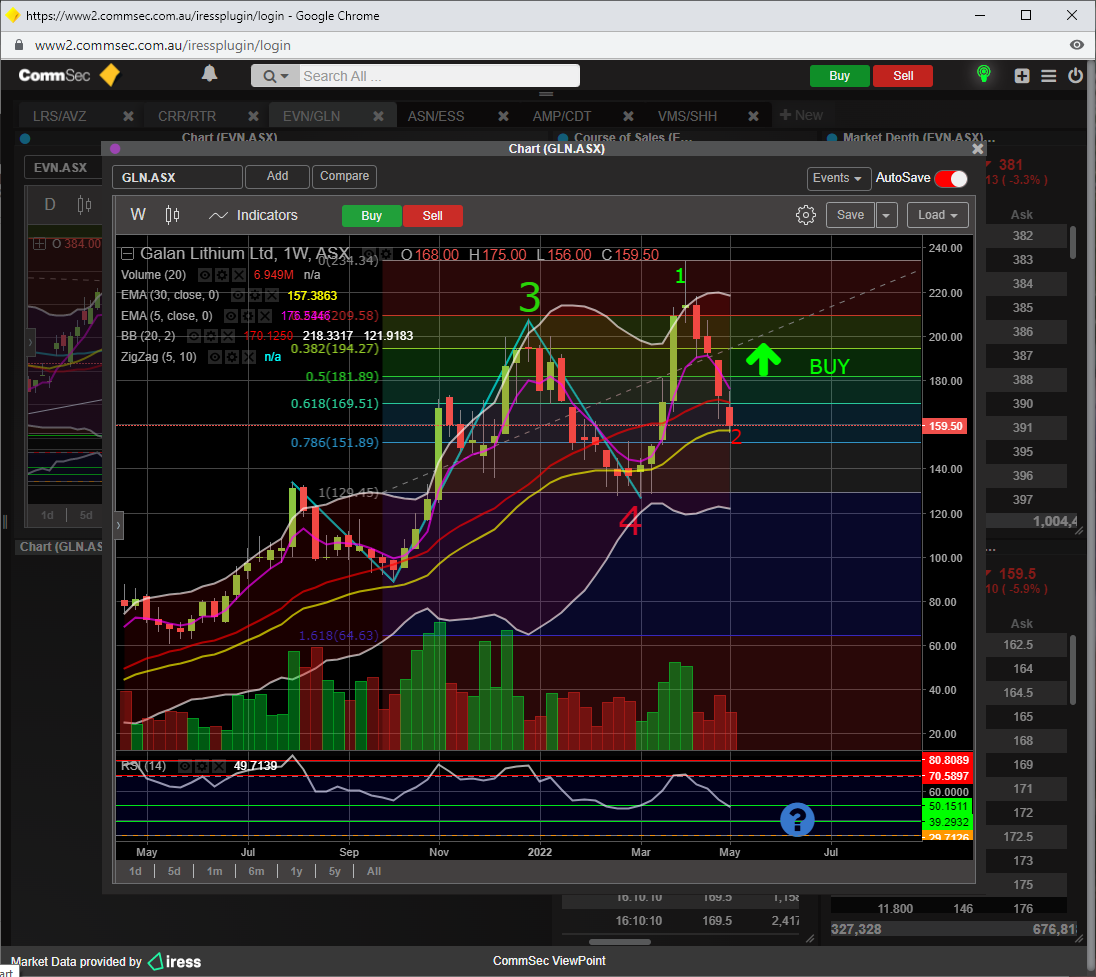
Task: Toggle visibility of RSI (14) indicator
Action: click(x=185, y=766)
